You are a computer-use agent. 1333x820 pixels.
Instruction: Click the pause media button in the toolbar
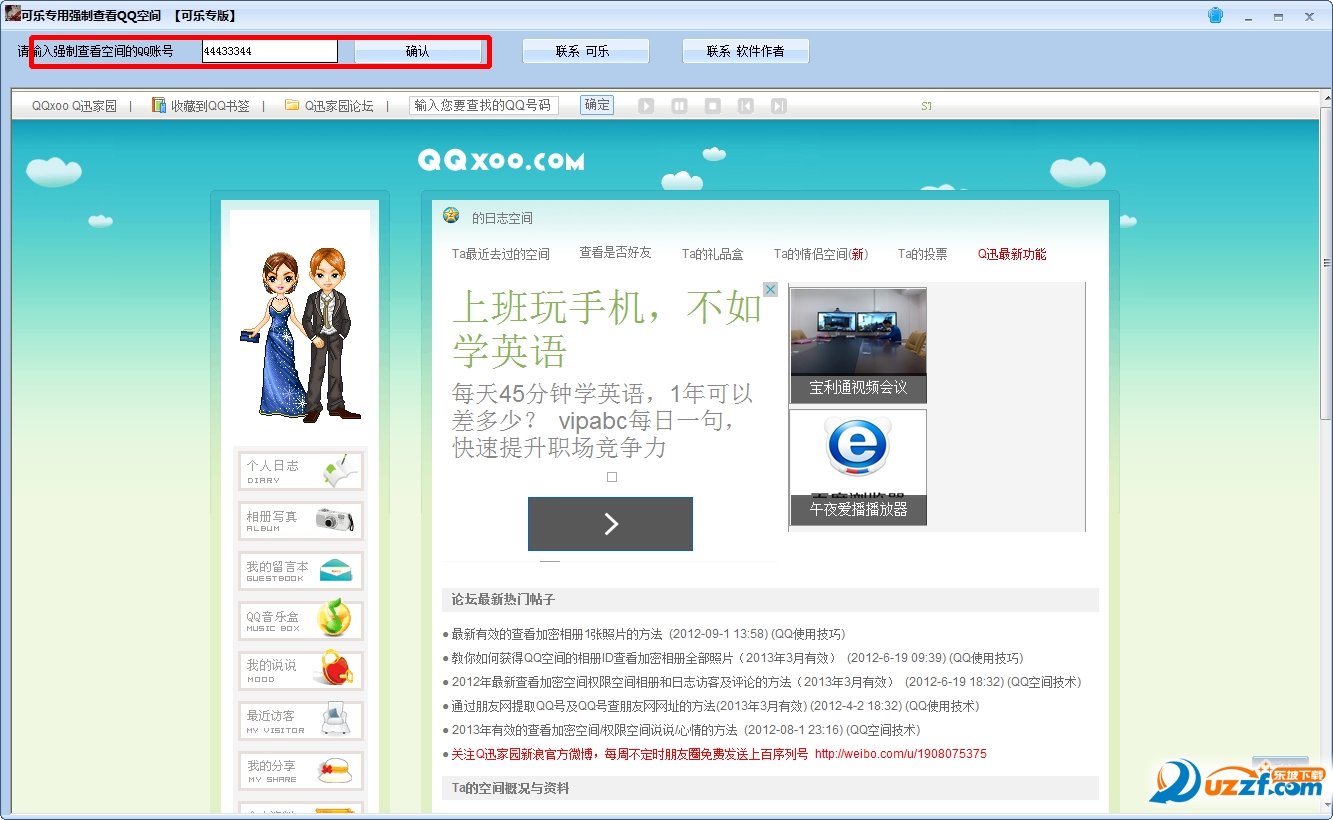click(679, 105)
